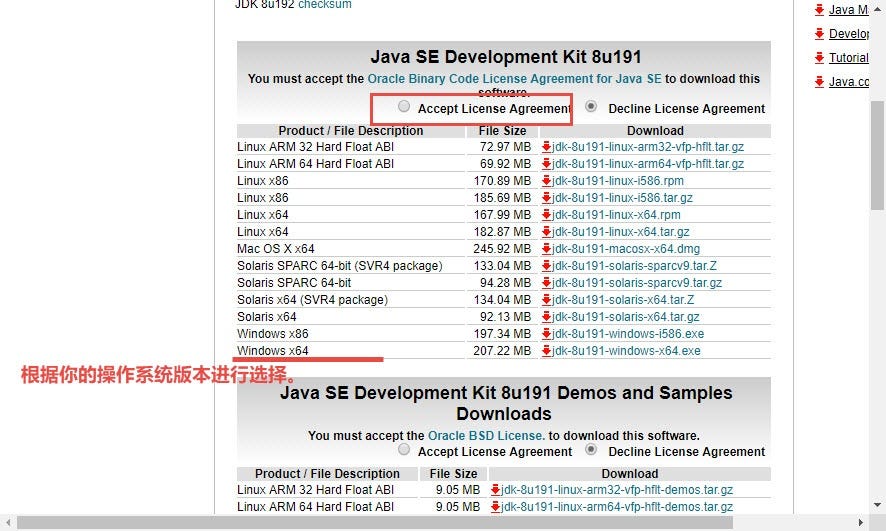Click red arrow icon beside Java M sidebar link

click(819, 10)
